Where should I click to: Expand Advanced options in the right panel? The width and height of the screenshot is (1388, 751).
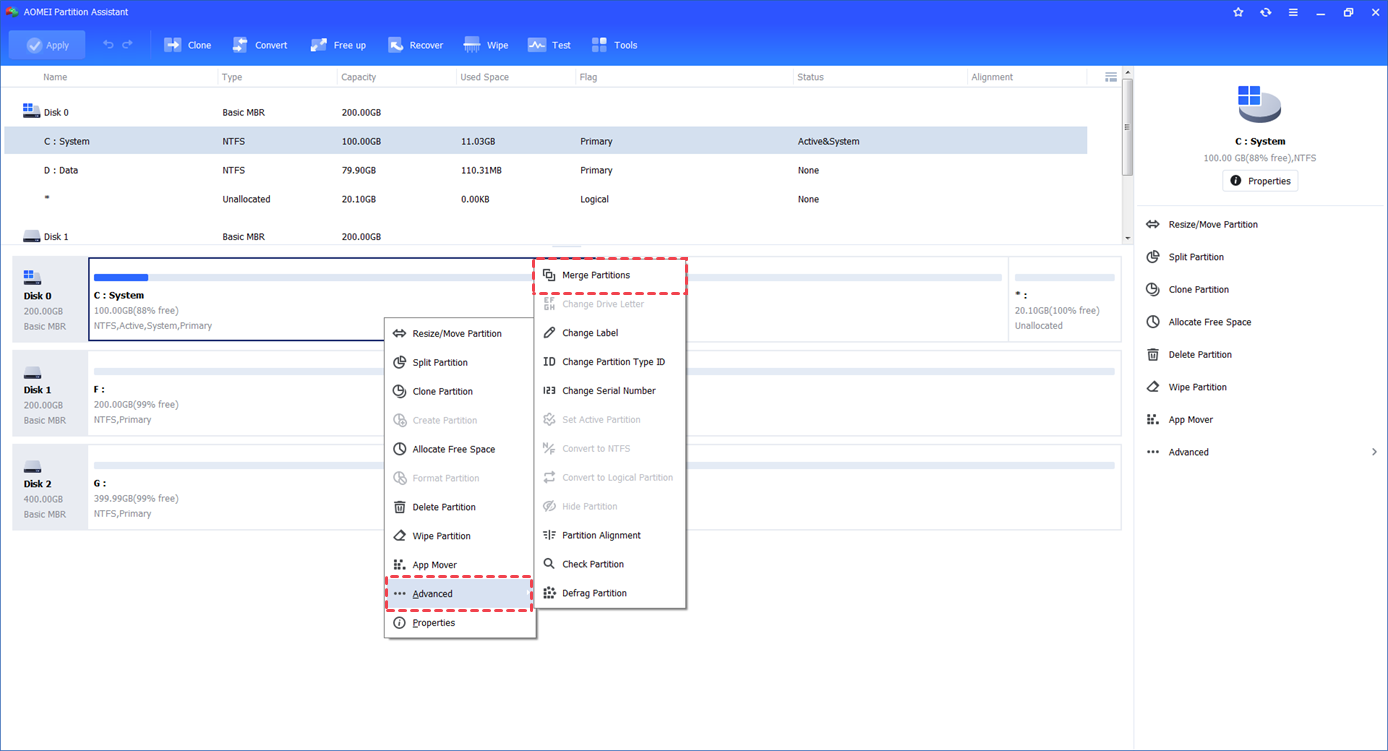[x=1262, y=452]
